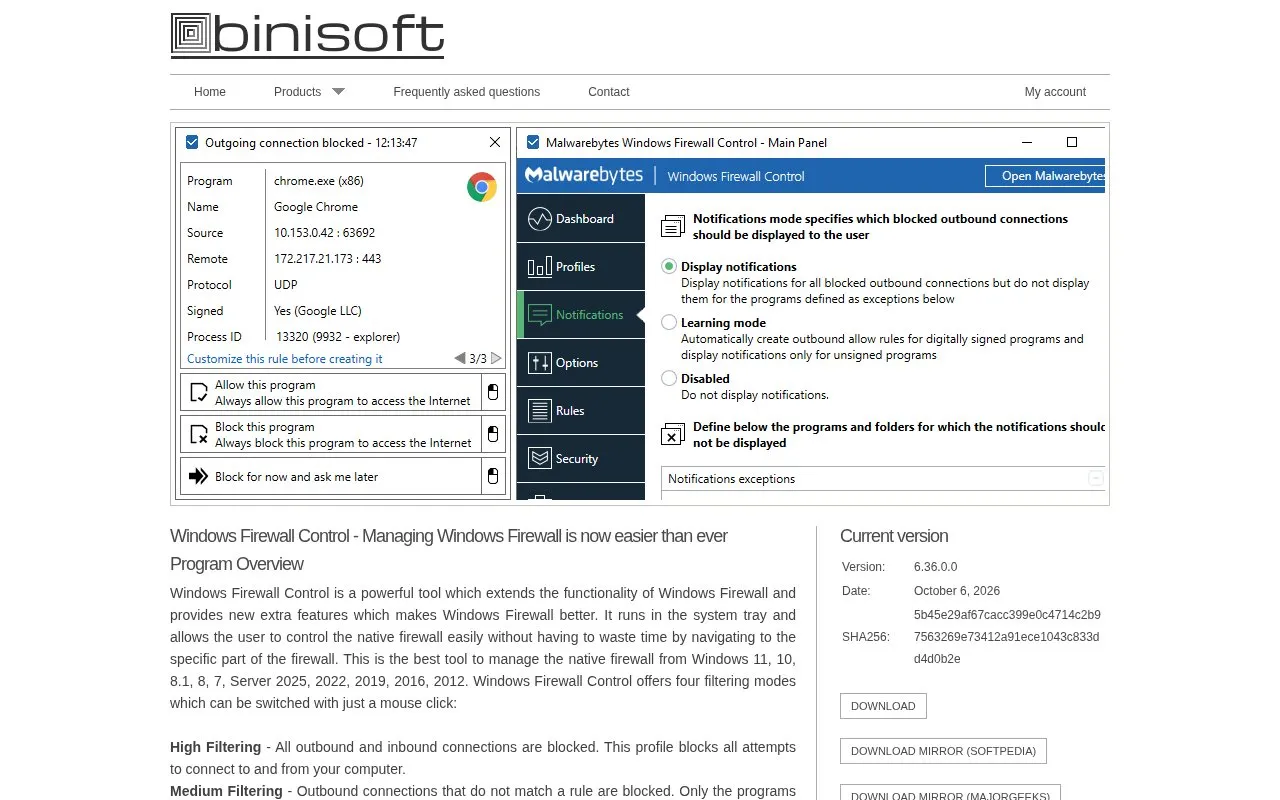Click the Profiles sidebar icon
Viewport: 1280px width, 800px height.
(540, 267)
